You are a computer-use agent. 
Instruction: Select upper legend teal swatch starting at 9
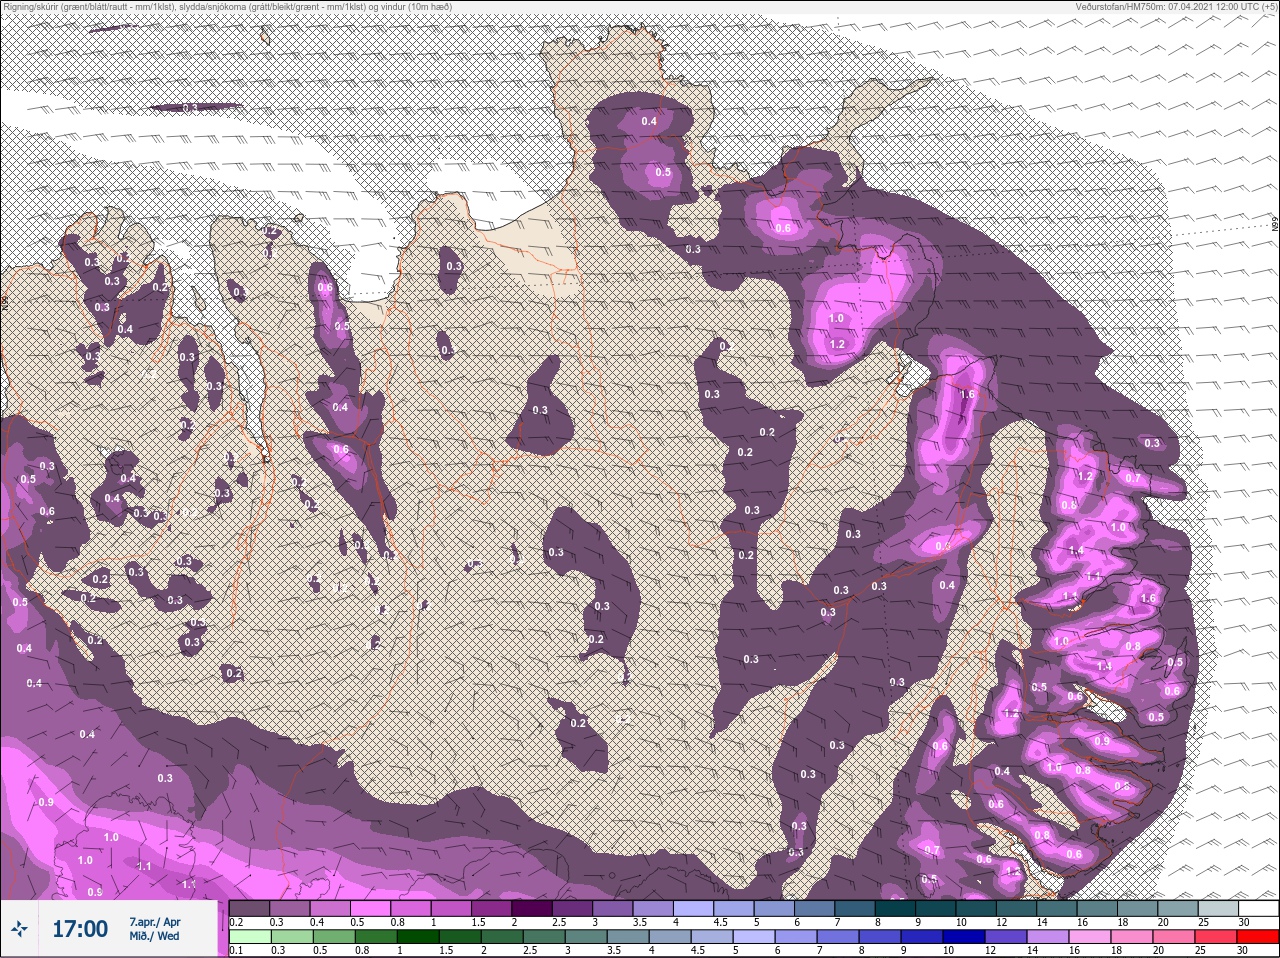937,909
